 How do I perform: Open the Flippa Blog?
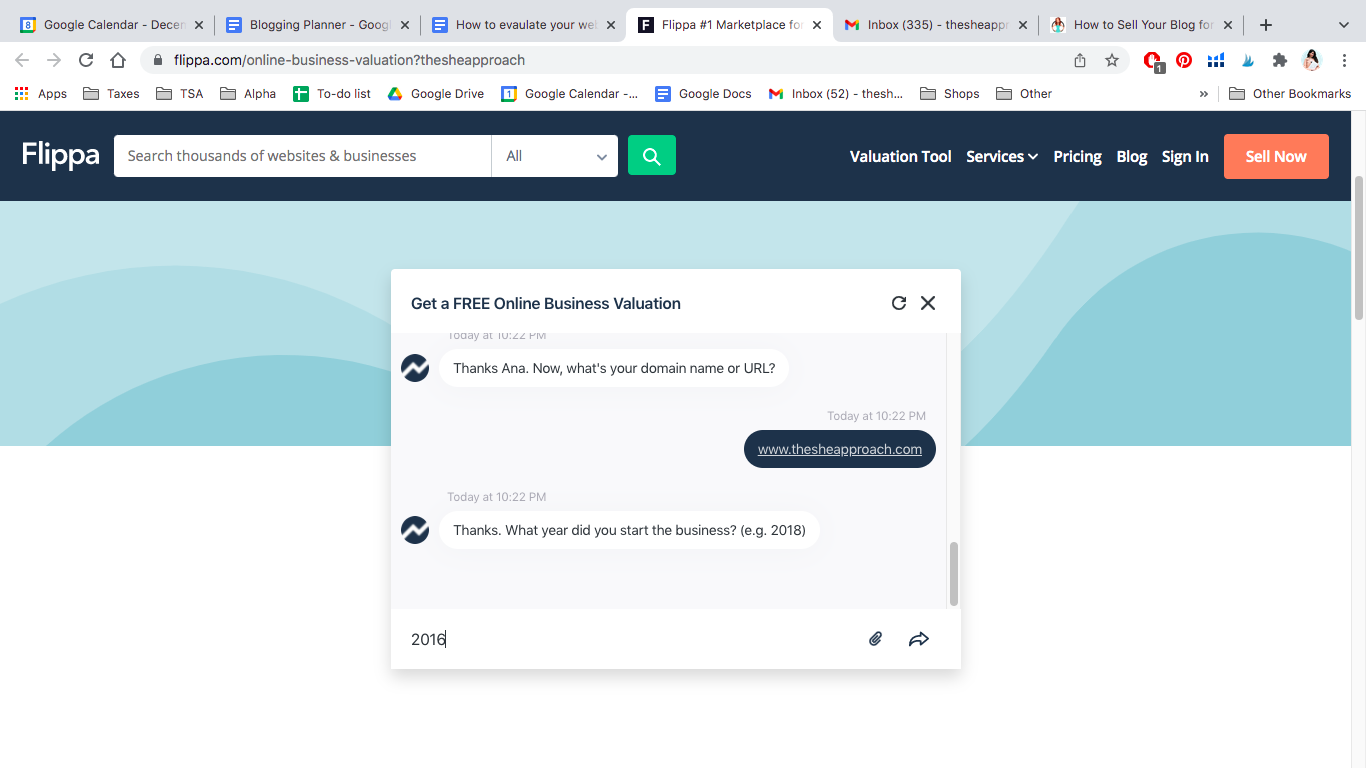pos(1132,156)
